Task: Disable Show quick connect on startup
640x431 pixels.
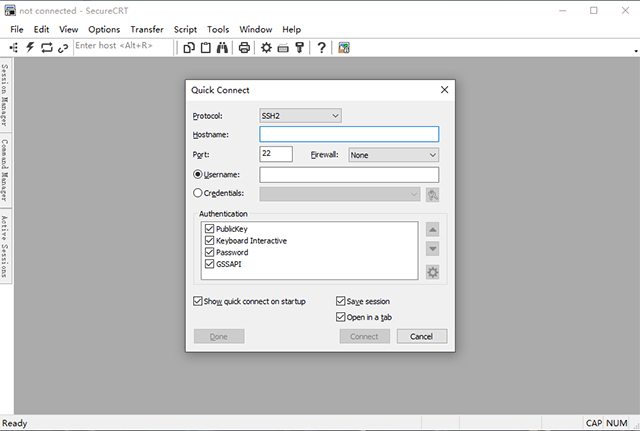Action: [x=197, y=301]
